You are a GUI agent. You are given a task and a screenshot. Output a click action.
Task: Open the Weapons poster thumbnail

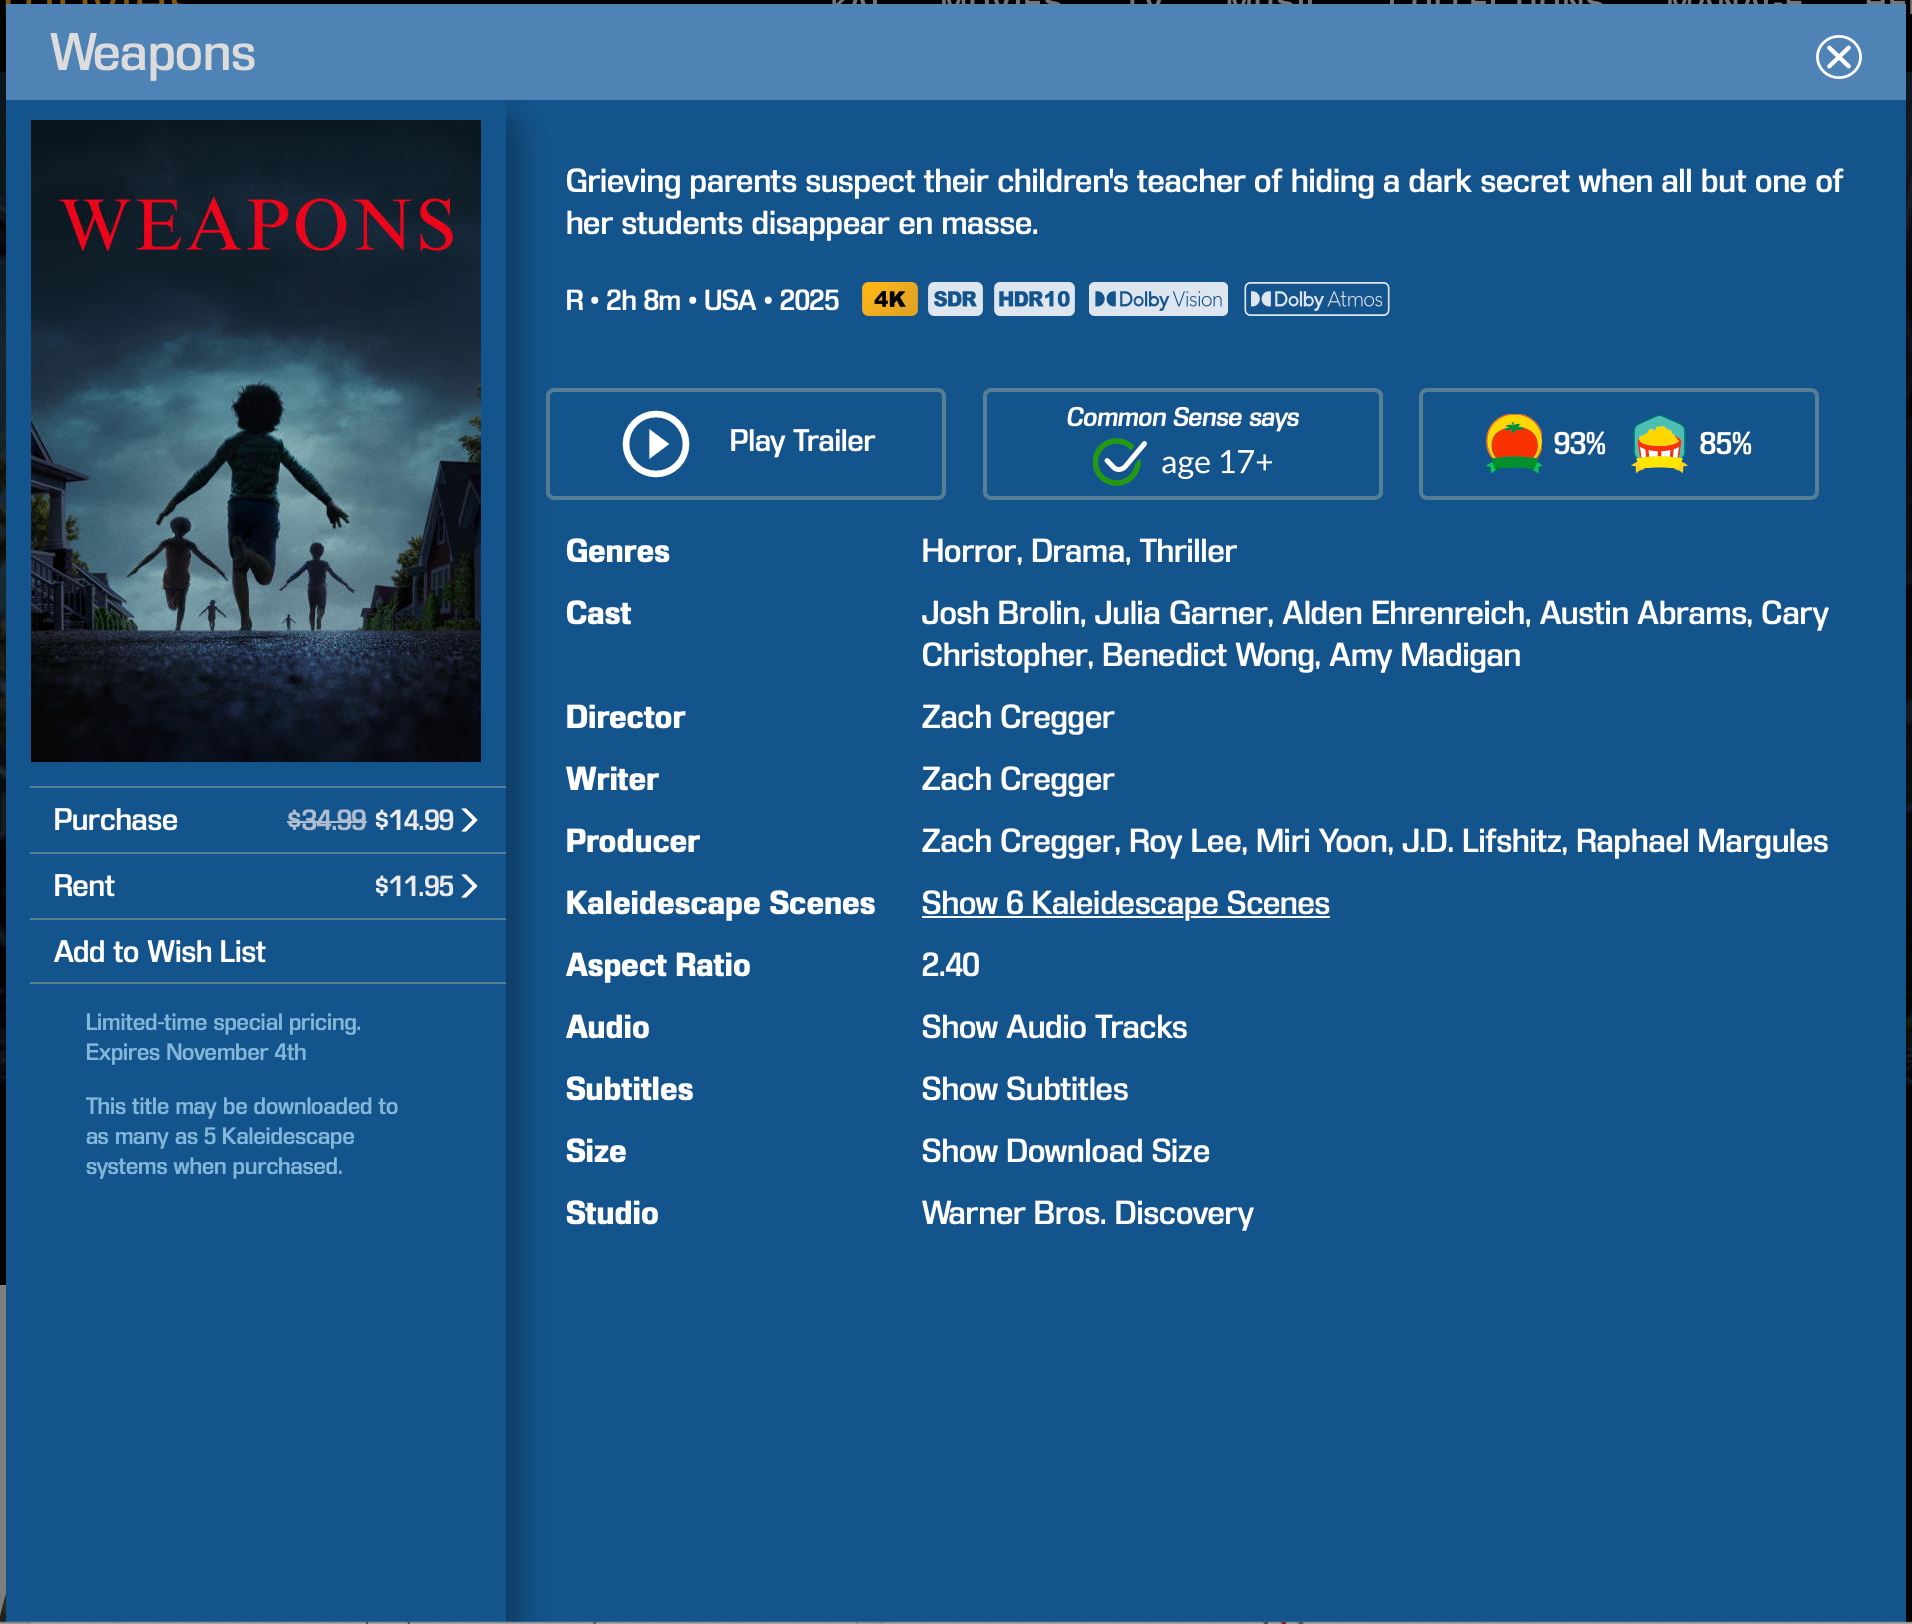coord(256,441)
